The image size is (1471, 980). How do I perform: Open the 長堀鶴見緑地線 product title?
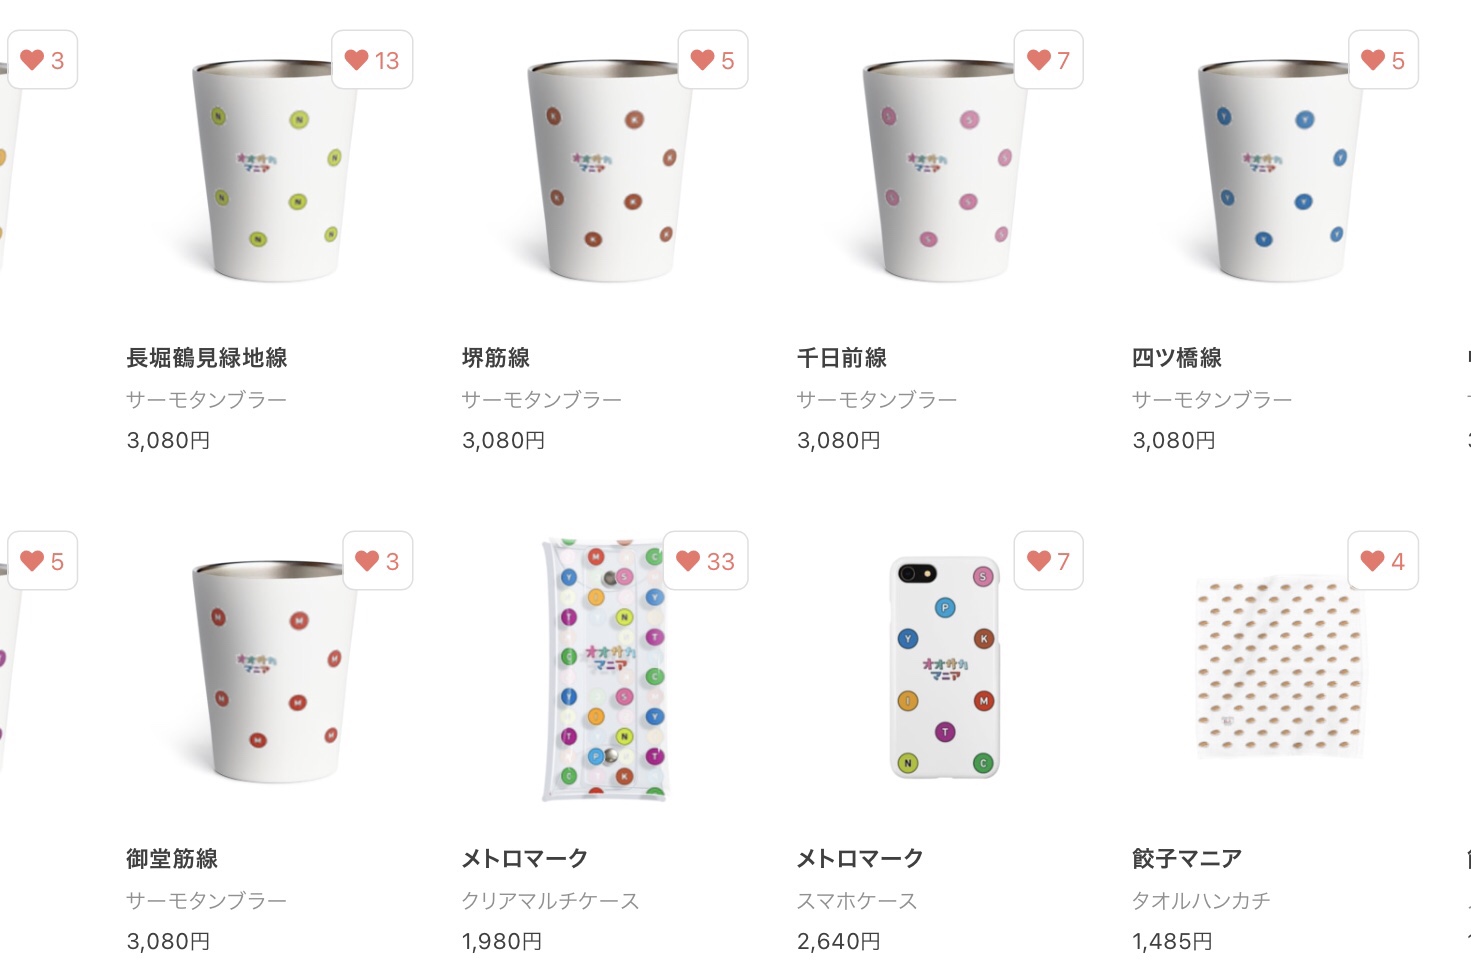(x=207, y=358)
